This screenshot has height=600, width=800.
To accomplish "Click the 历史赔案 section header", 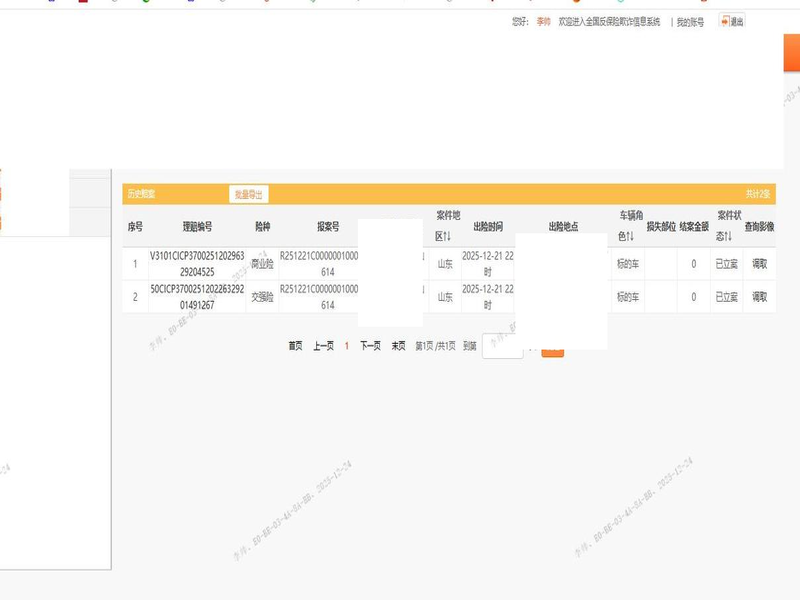I will coord(141,194).
